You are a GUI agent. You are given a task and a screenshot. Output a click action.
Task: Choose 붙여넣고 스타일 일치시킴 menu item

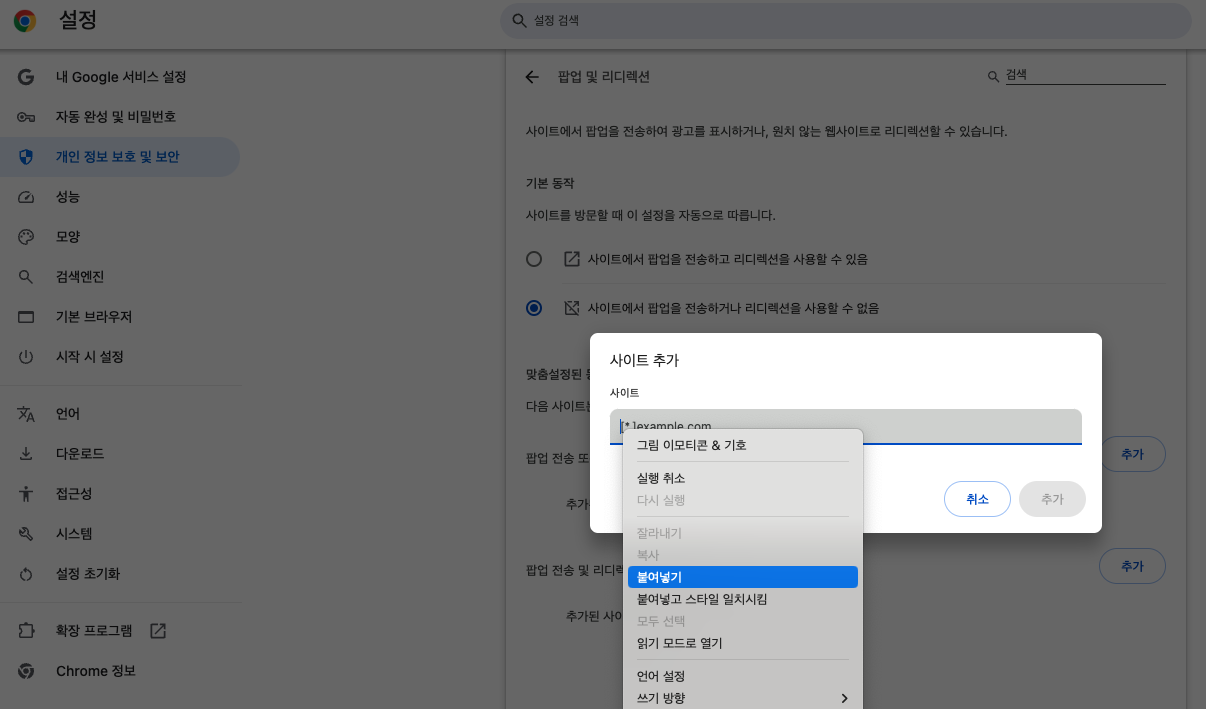pos(742,599)
